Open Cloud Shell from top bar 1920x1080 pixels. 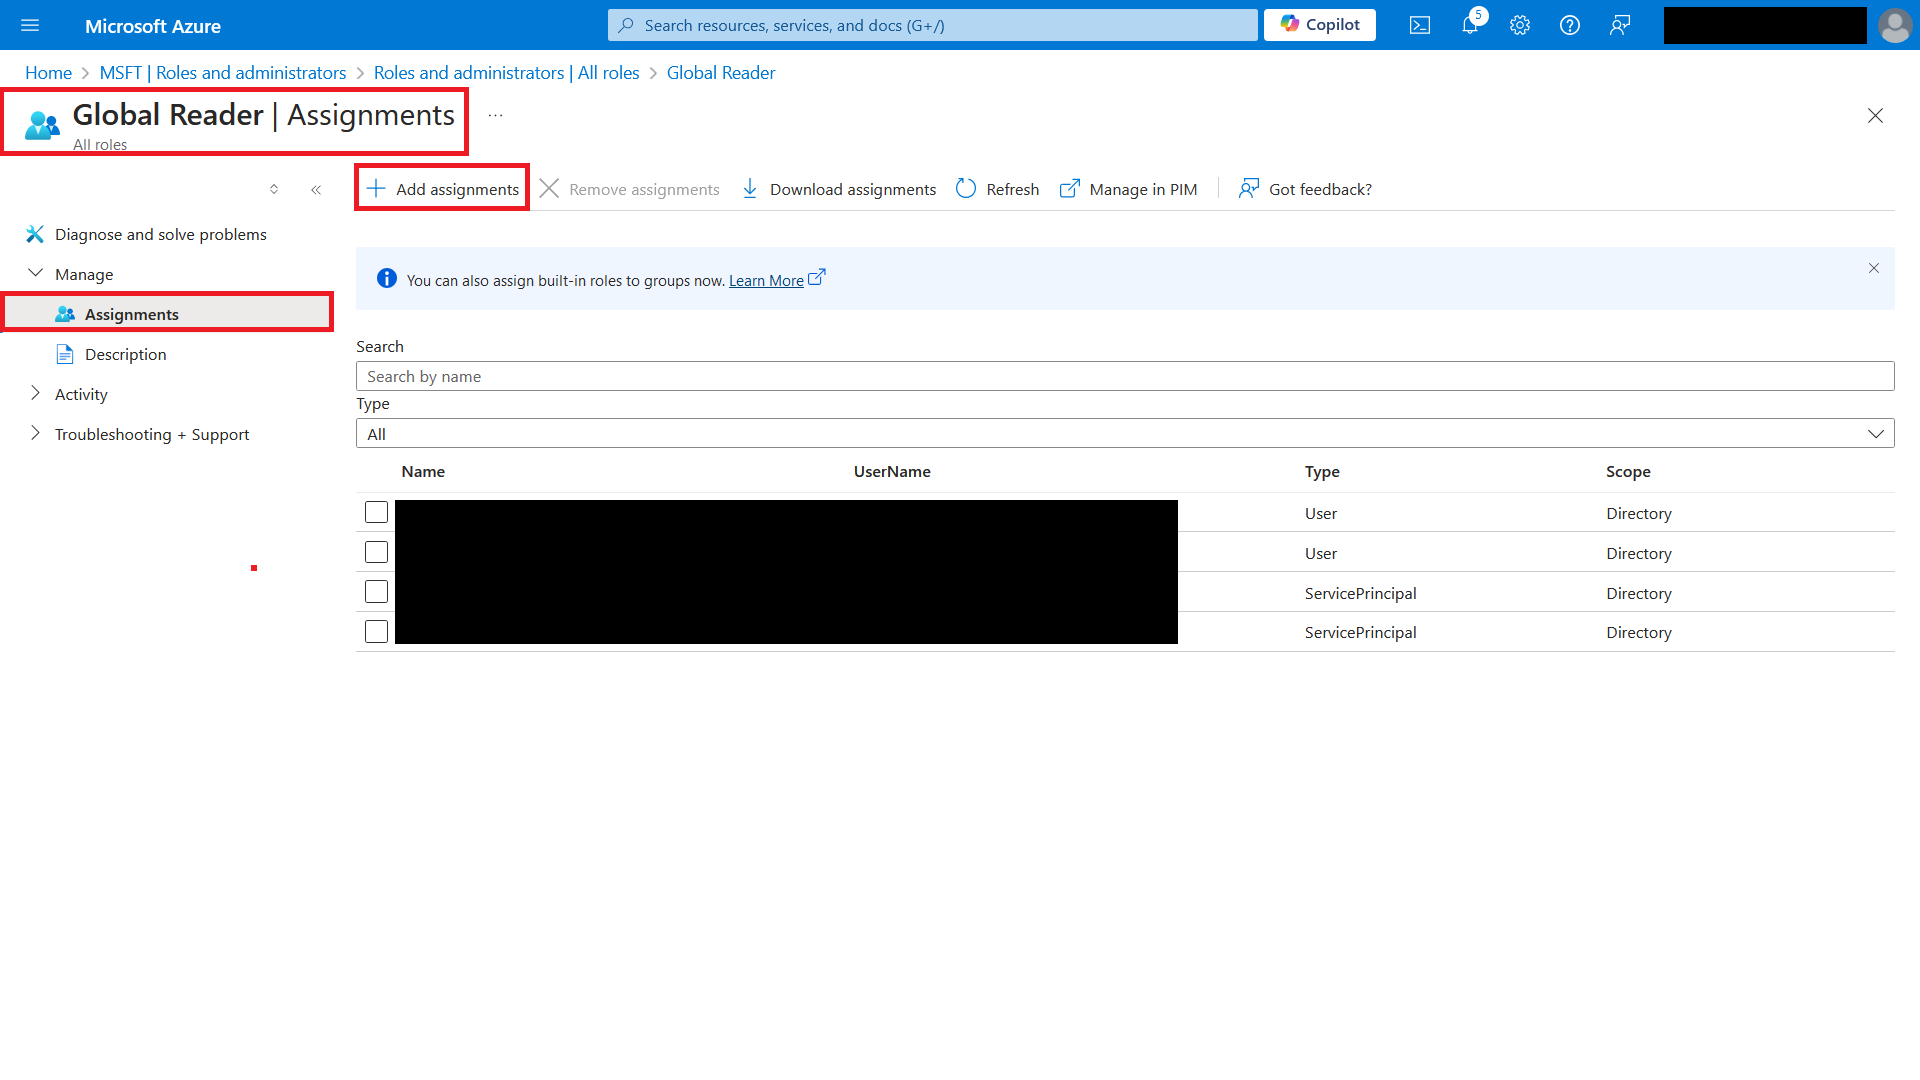pos(1420,25)
